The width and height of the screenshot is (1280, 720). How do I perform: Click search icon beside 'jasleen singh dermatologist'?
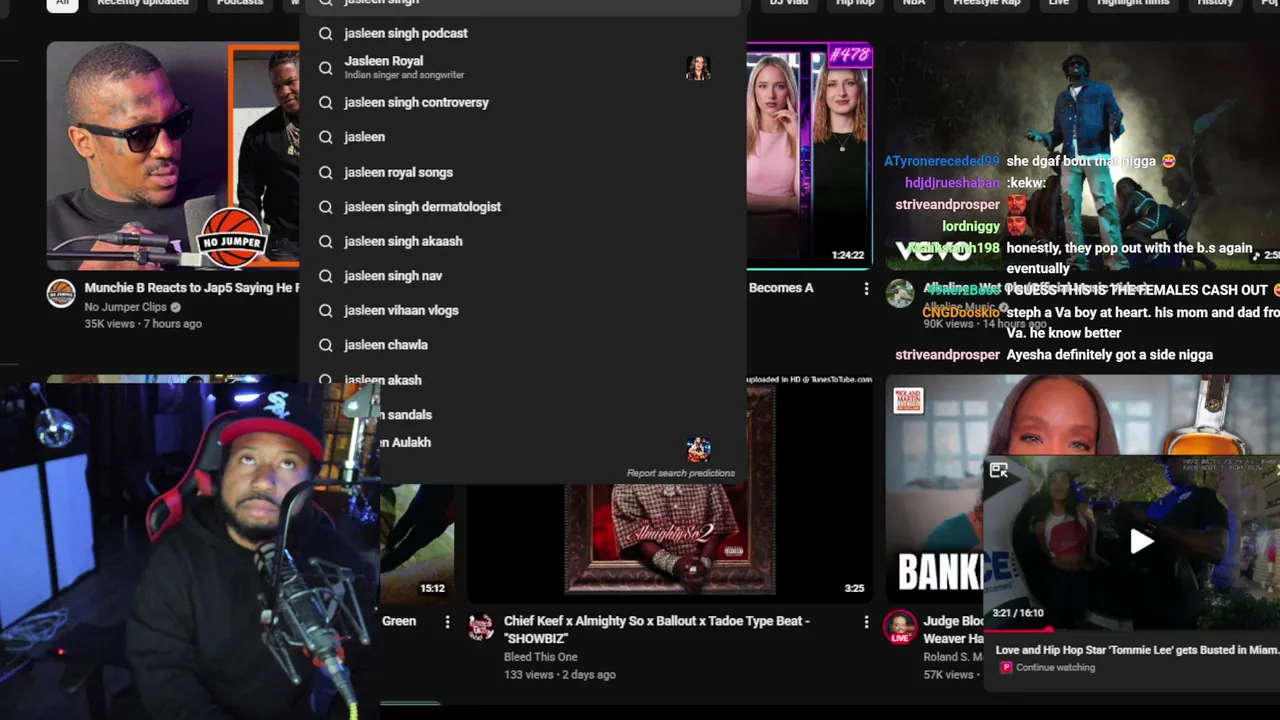[x=325, y=207]
